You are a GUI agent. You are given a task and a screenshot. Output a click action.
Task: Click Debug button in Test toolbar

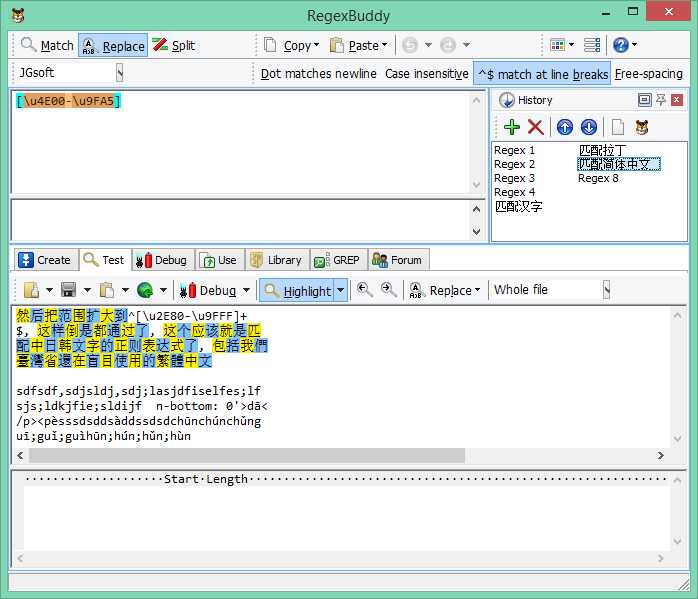click(207, 290)
